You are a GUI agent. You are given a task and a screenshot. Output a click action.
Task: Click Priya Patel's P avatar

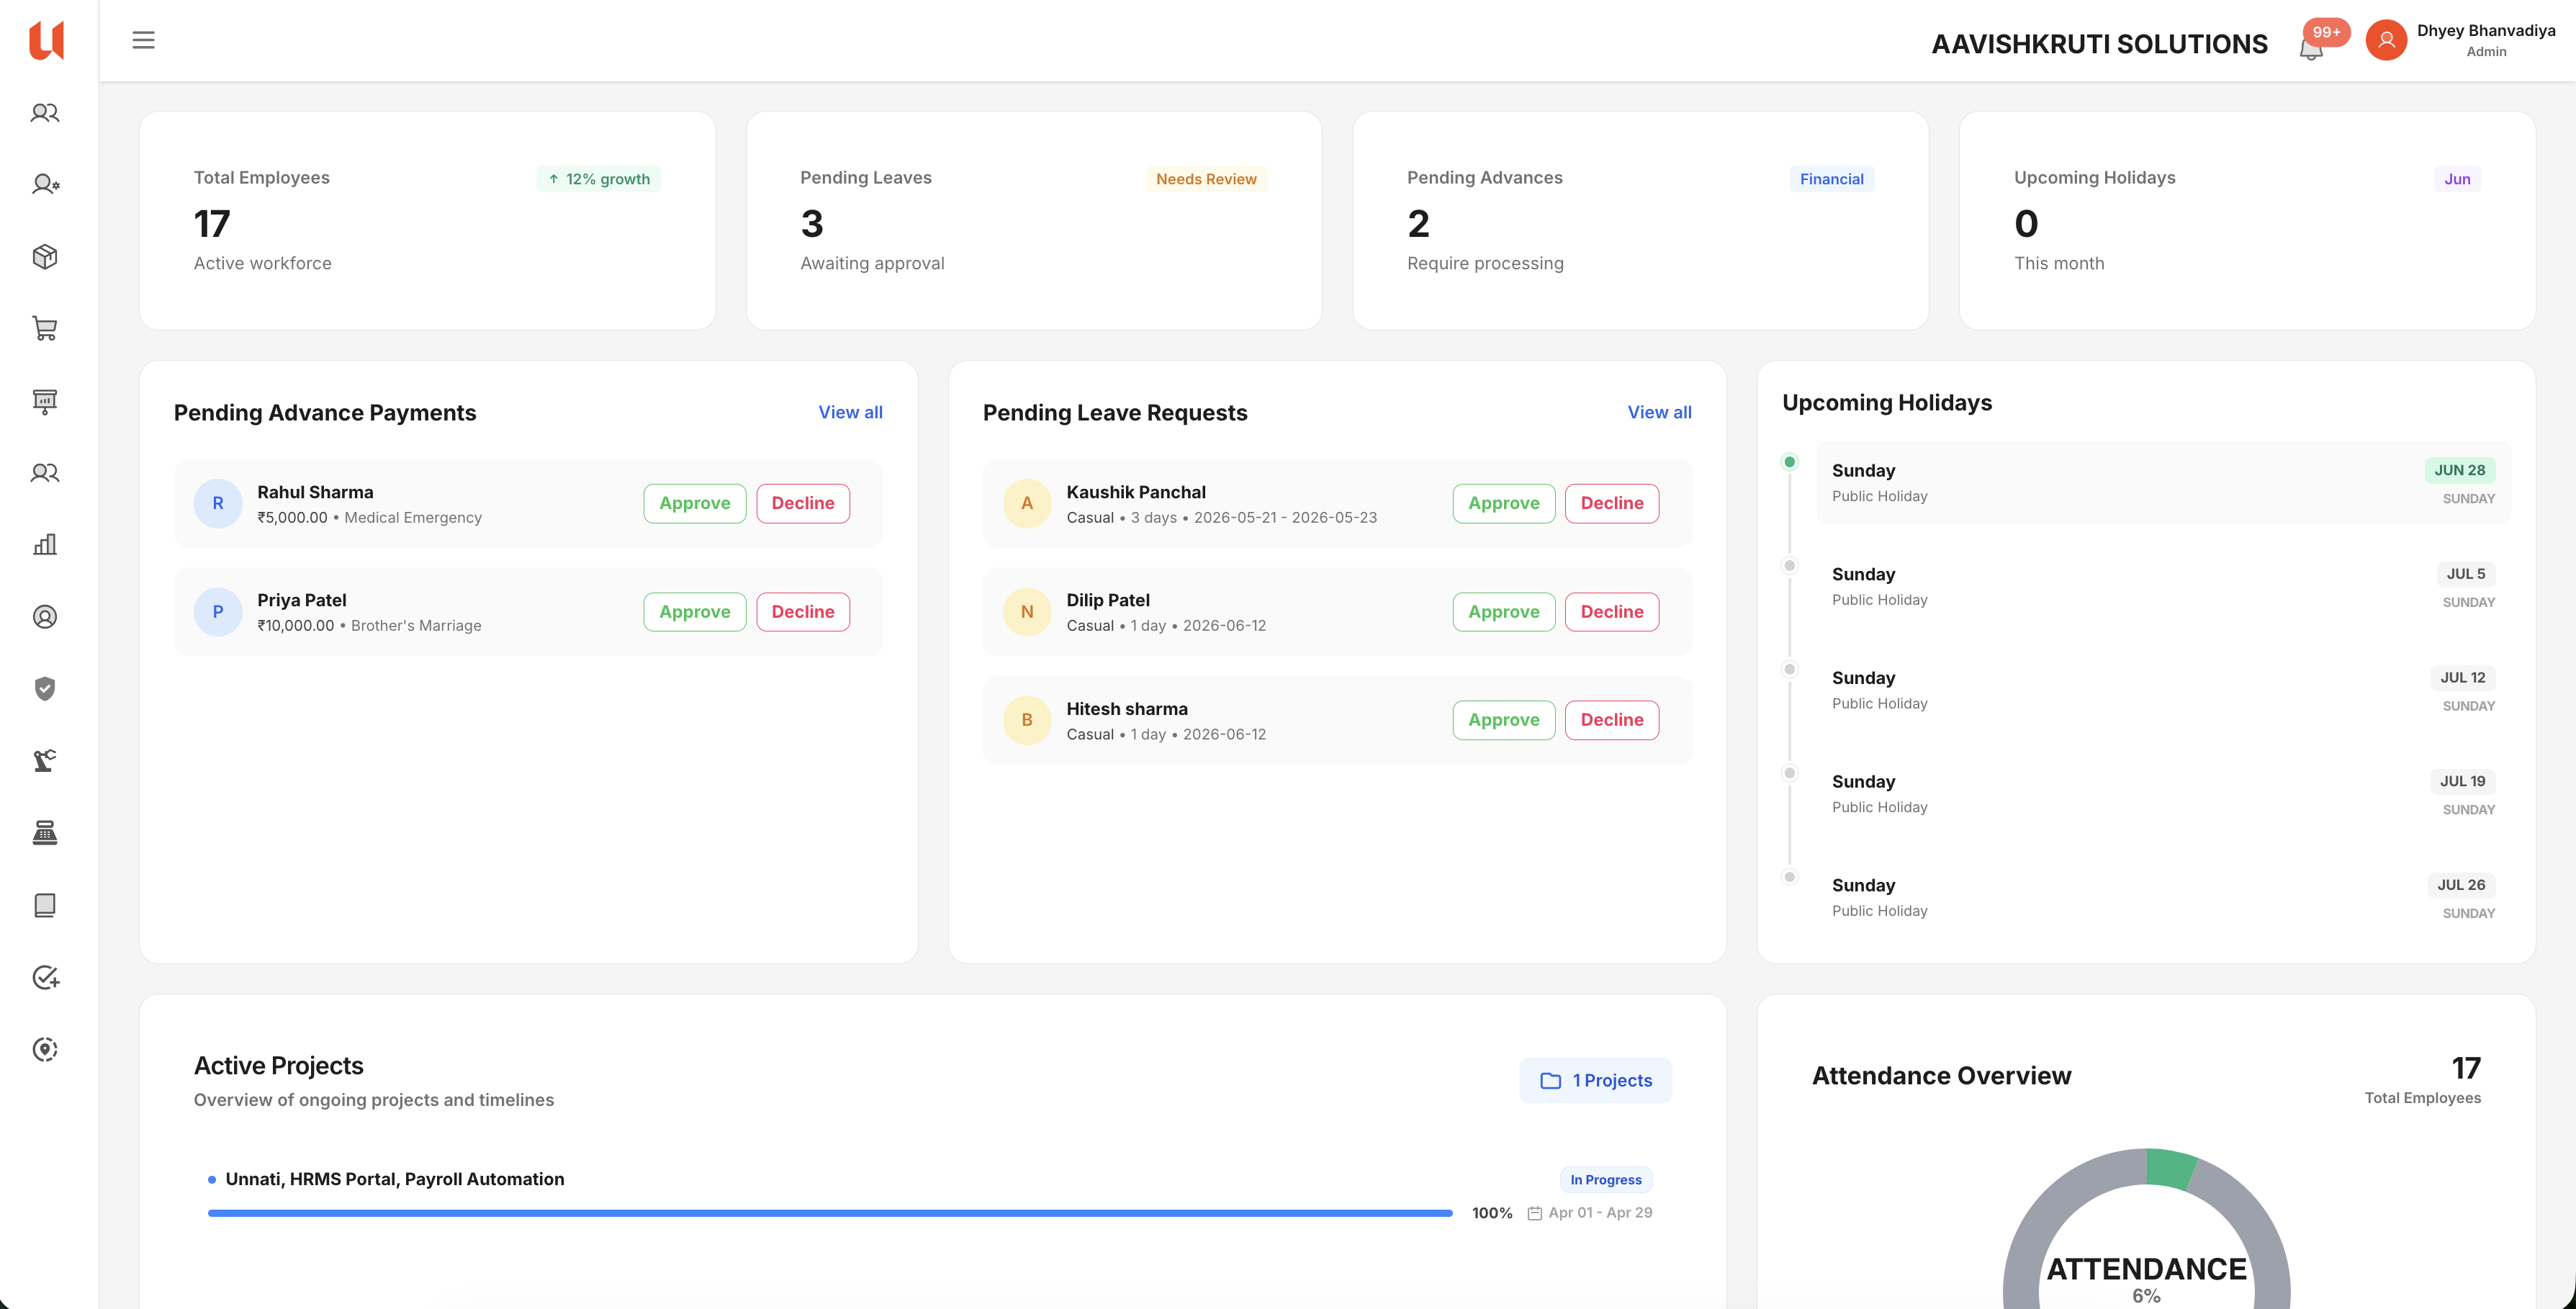(218, 611)
